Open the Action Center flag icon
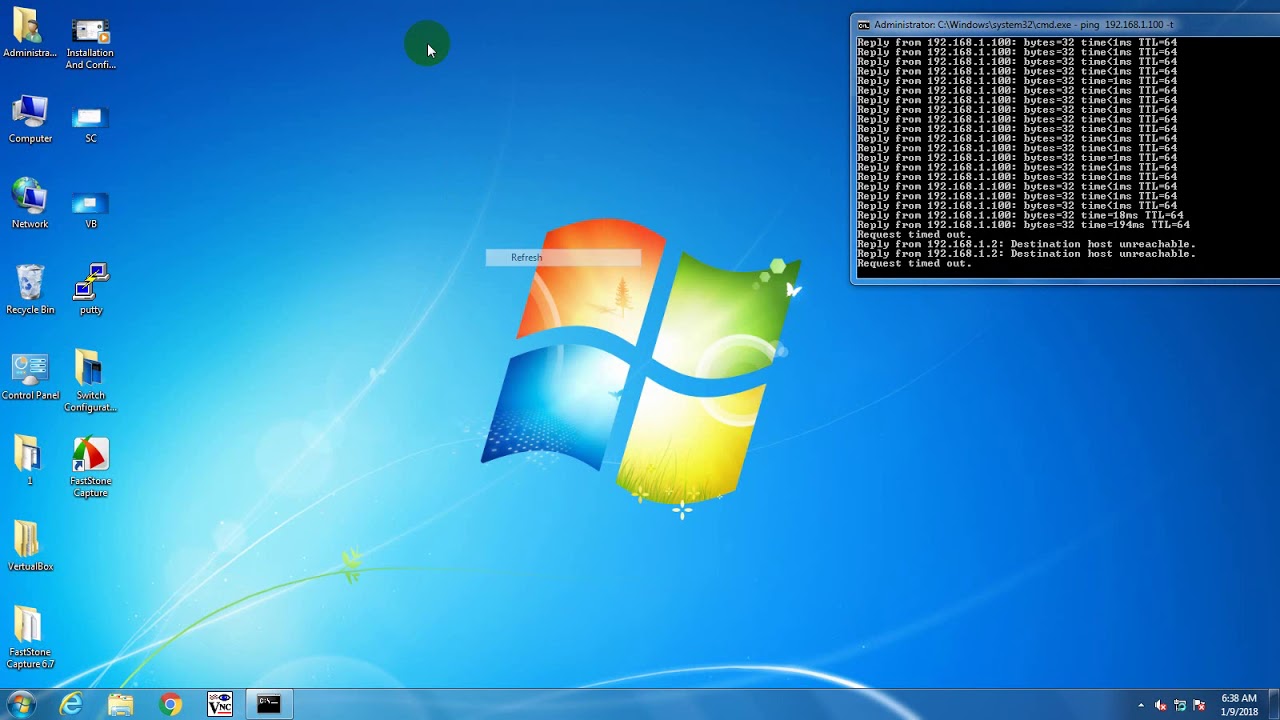The height and width of the screenshot is (720, 1280). (1198, 706)
